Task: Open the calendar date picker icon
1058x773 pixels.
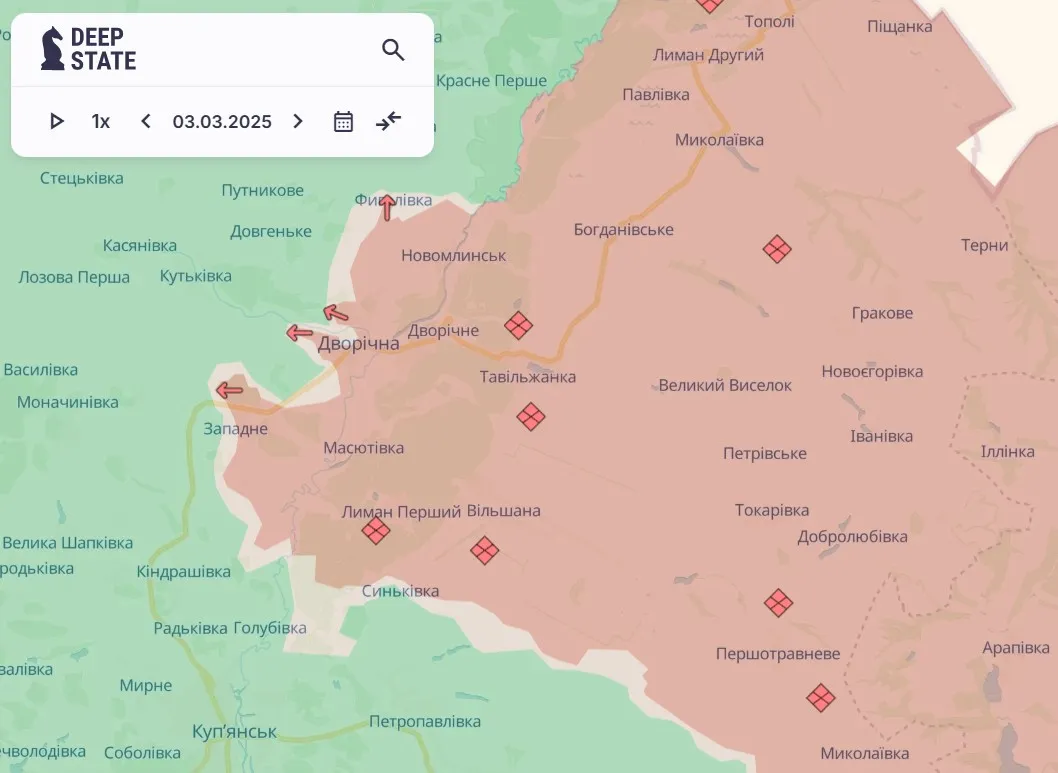Action: (342, 121)
